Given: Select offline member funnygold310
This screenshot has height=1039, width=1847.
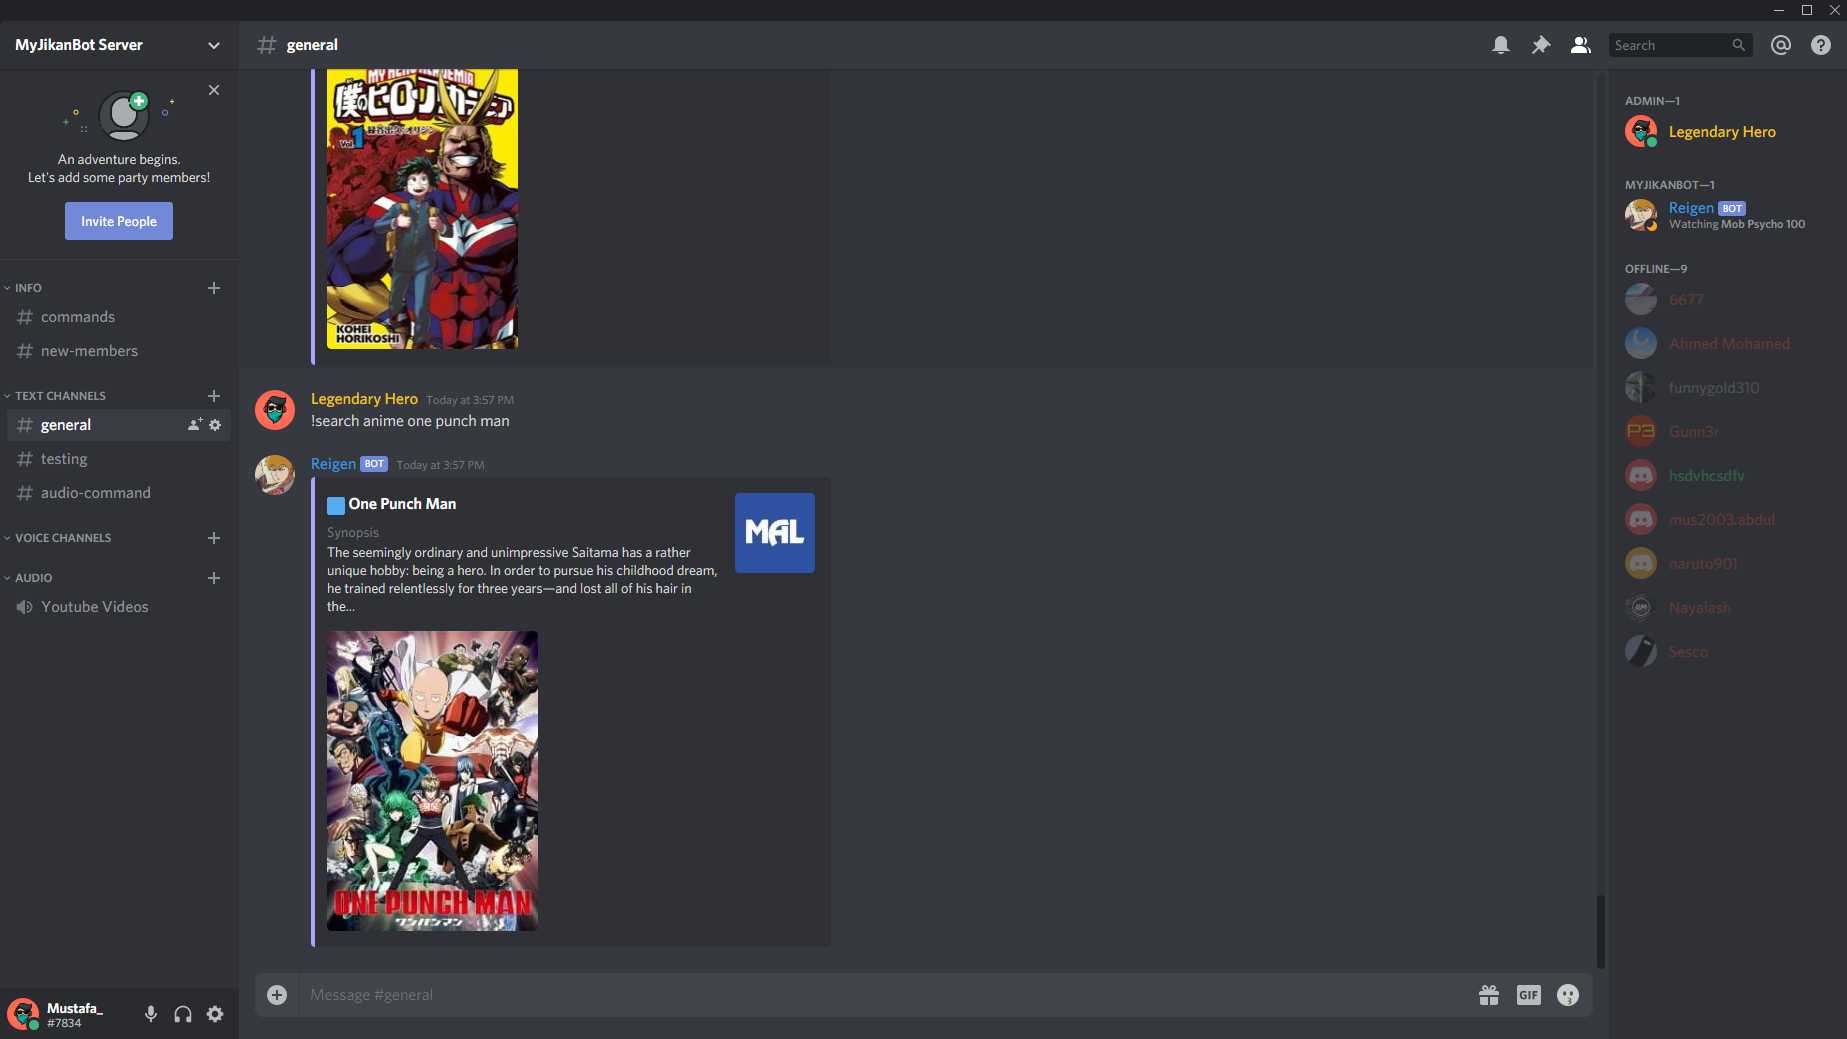Looking at the screenshot, I should click(x=1726, y=388).
